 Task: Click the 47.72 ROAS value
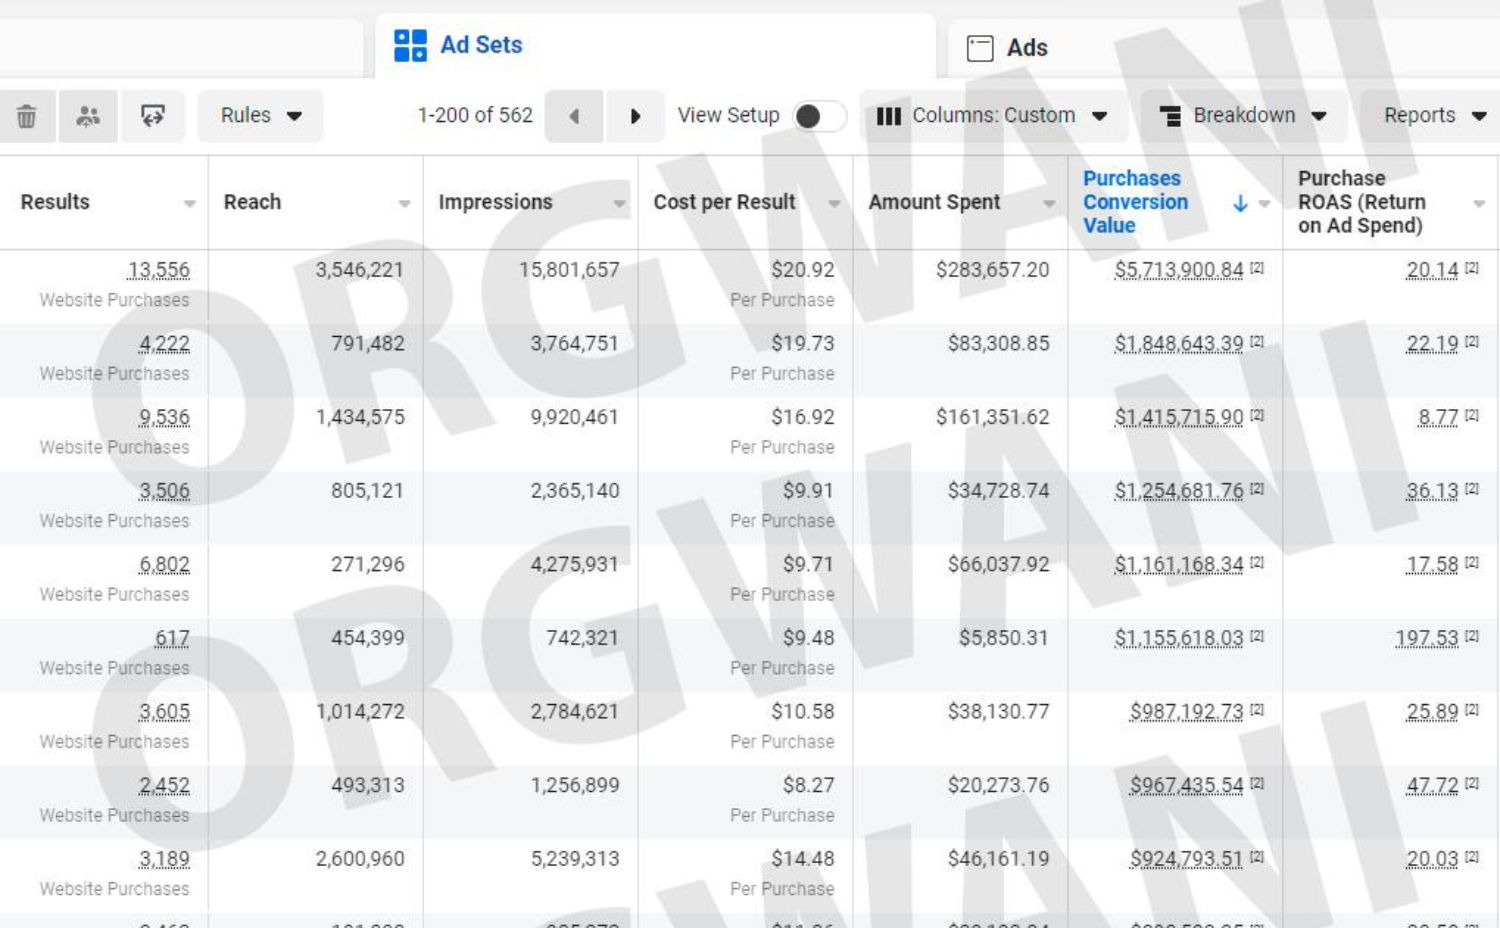[x=1432, y=785]
